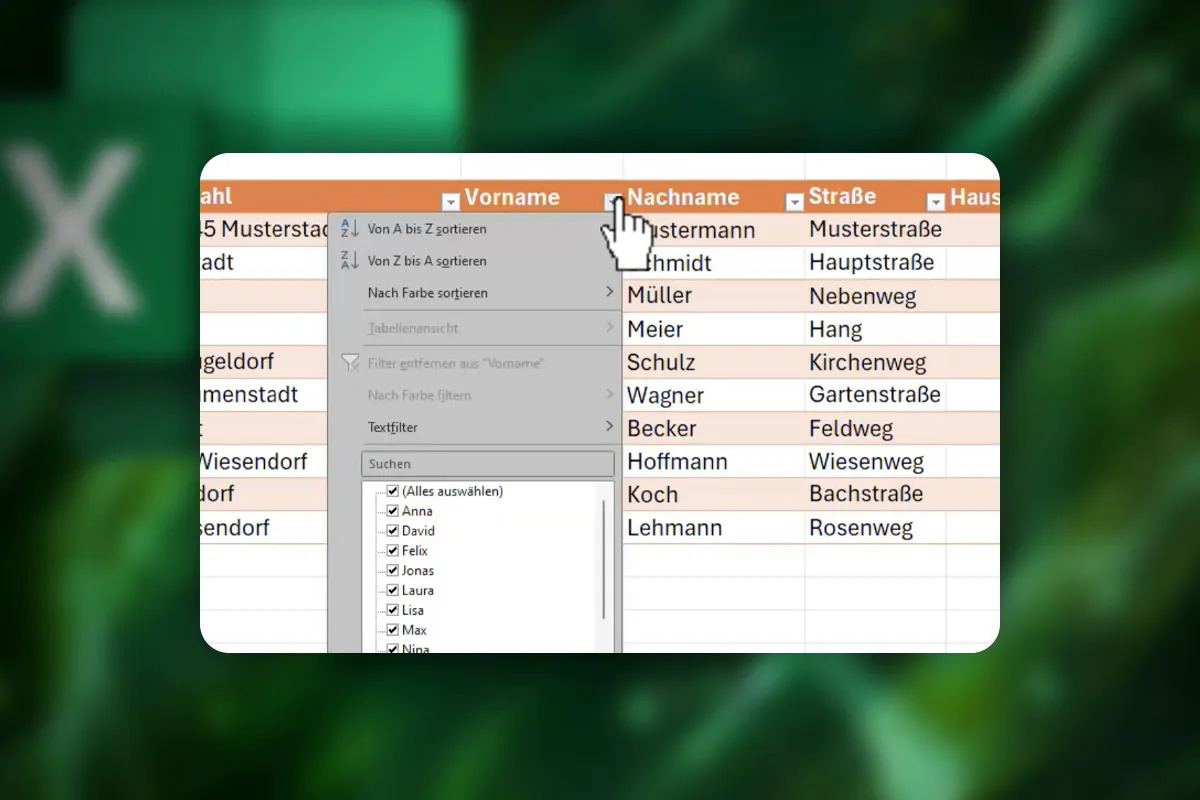Select the cell containing Hoffmann

coord(714,461)
